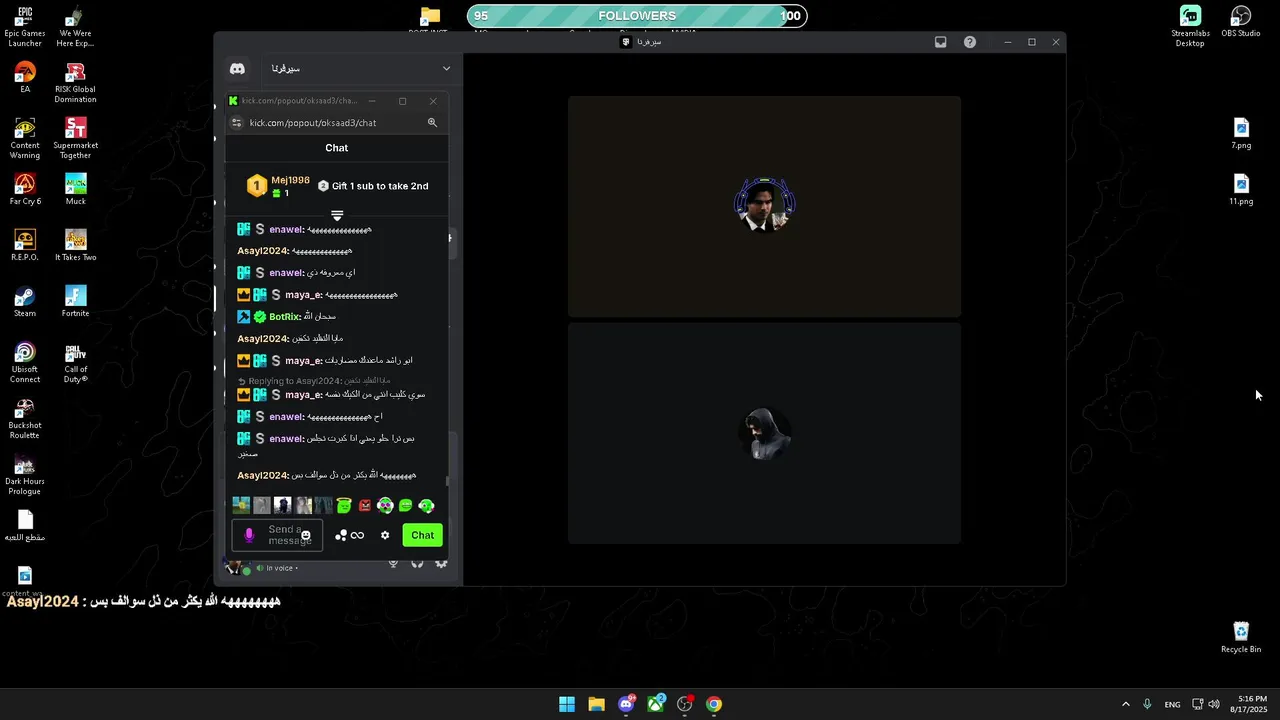1280x720 pixels.
Task: Click Discord user avatar in voice panel
Action: point(236,567)
